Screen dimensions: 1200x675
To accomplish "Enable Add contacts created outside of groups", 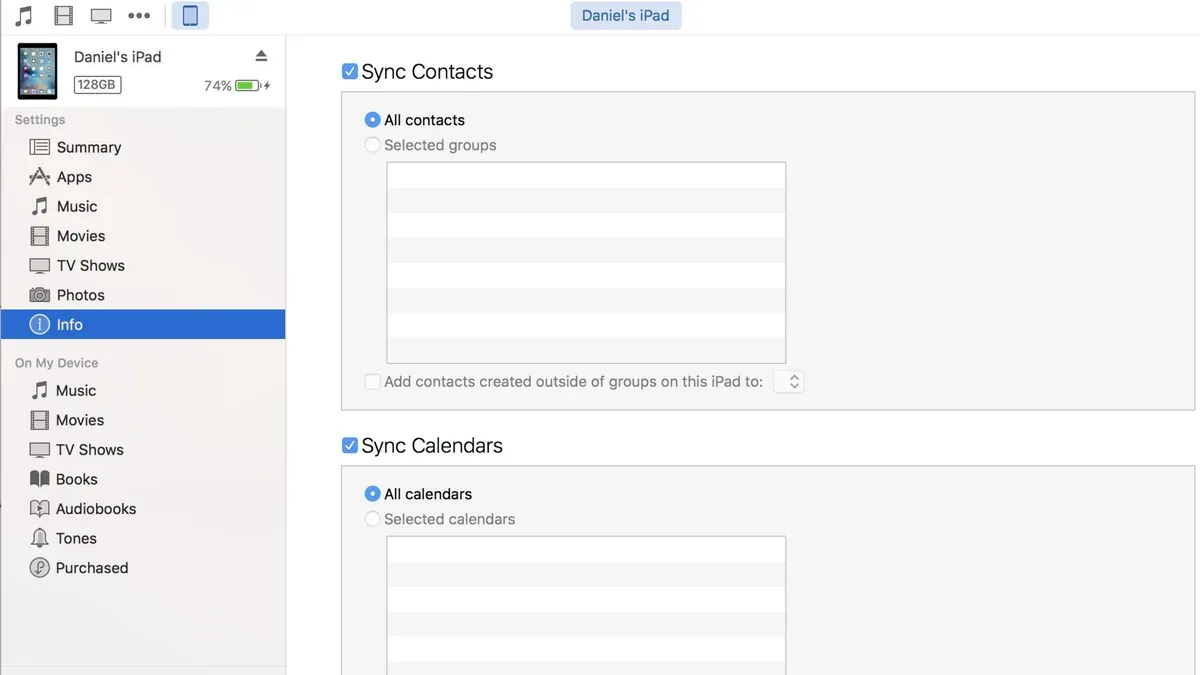I will (372, 382).
